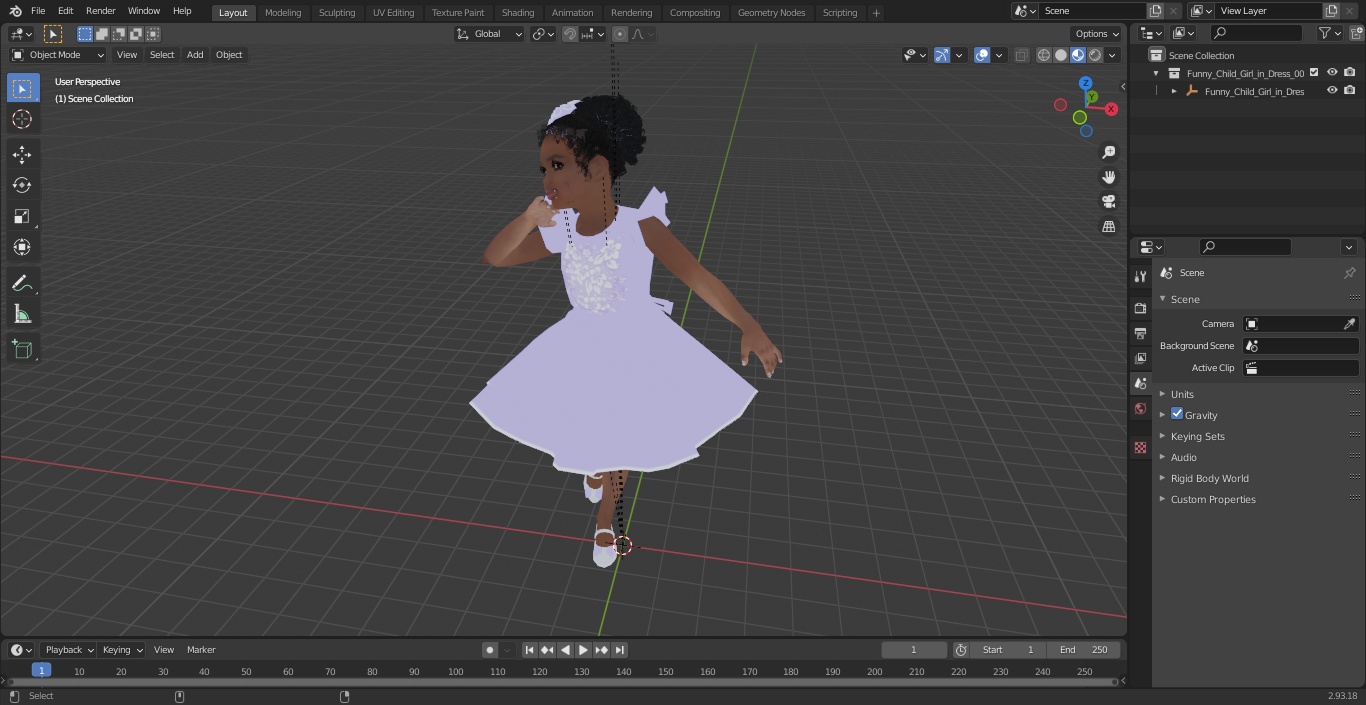
Task: Click the eyedropper next to Camera field
Action: click(x=1349, y=324)
